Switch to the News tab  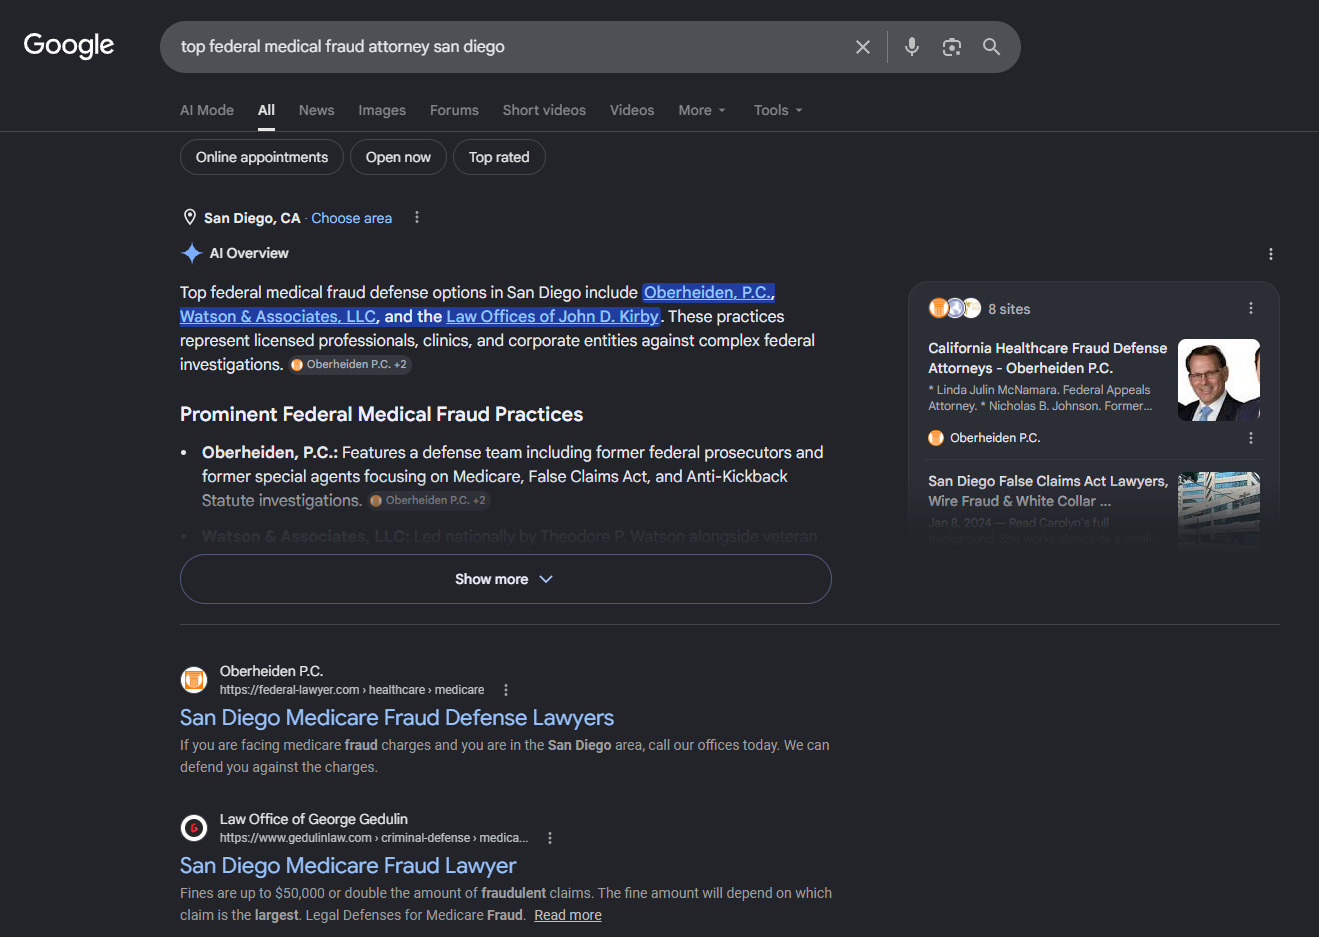point(317,110)
